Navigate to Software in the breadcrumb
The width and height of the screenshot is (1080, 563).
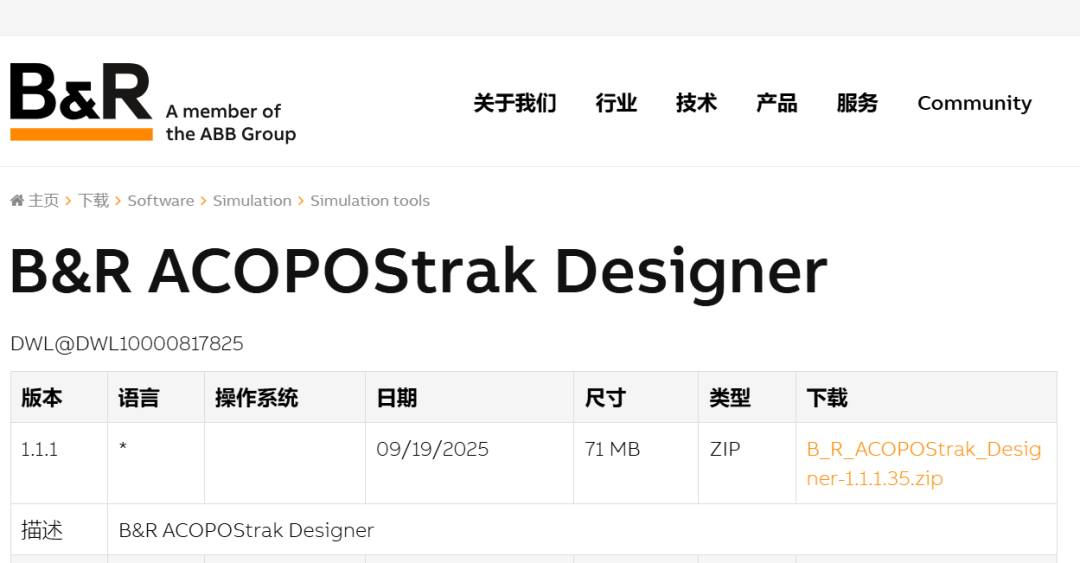click(x=161, y=201)
